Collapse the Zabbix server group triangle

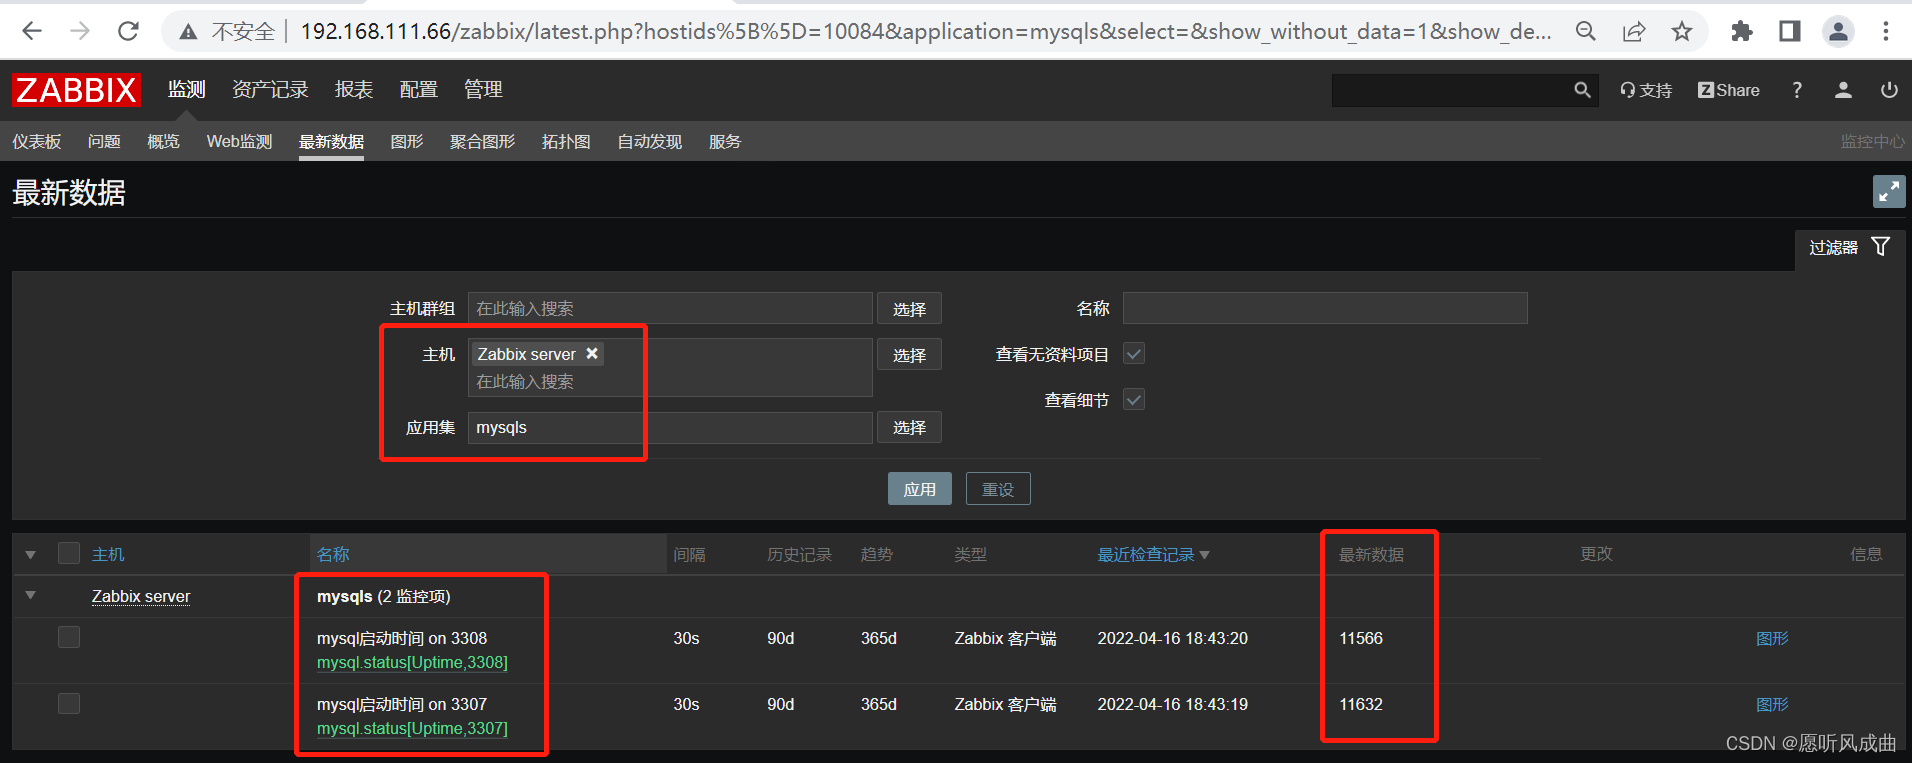(31, 595)
